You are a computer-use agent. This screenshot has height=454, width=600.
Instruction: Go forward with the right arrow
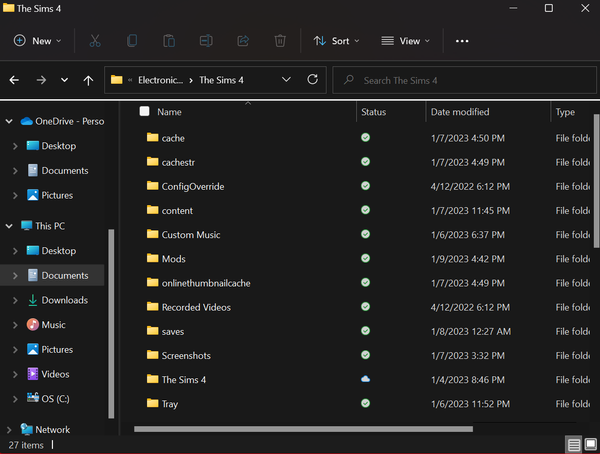pos(41,80)
